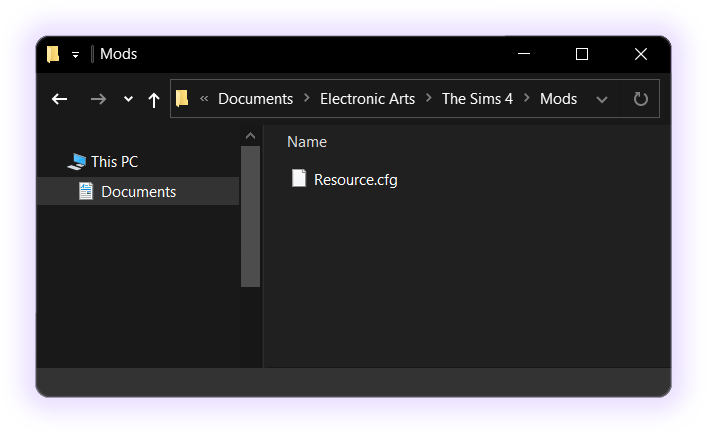Open the recent locations dropdown arrow
Image resolution: width=707 pixels, height=433 pixels.
coord(129,99)
